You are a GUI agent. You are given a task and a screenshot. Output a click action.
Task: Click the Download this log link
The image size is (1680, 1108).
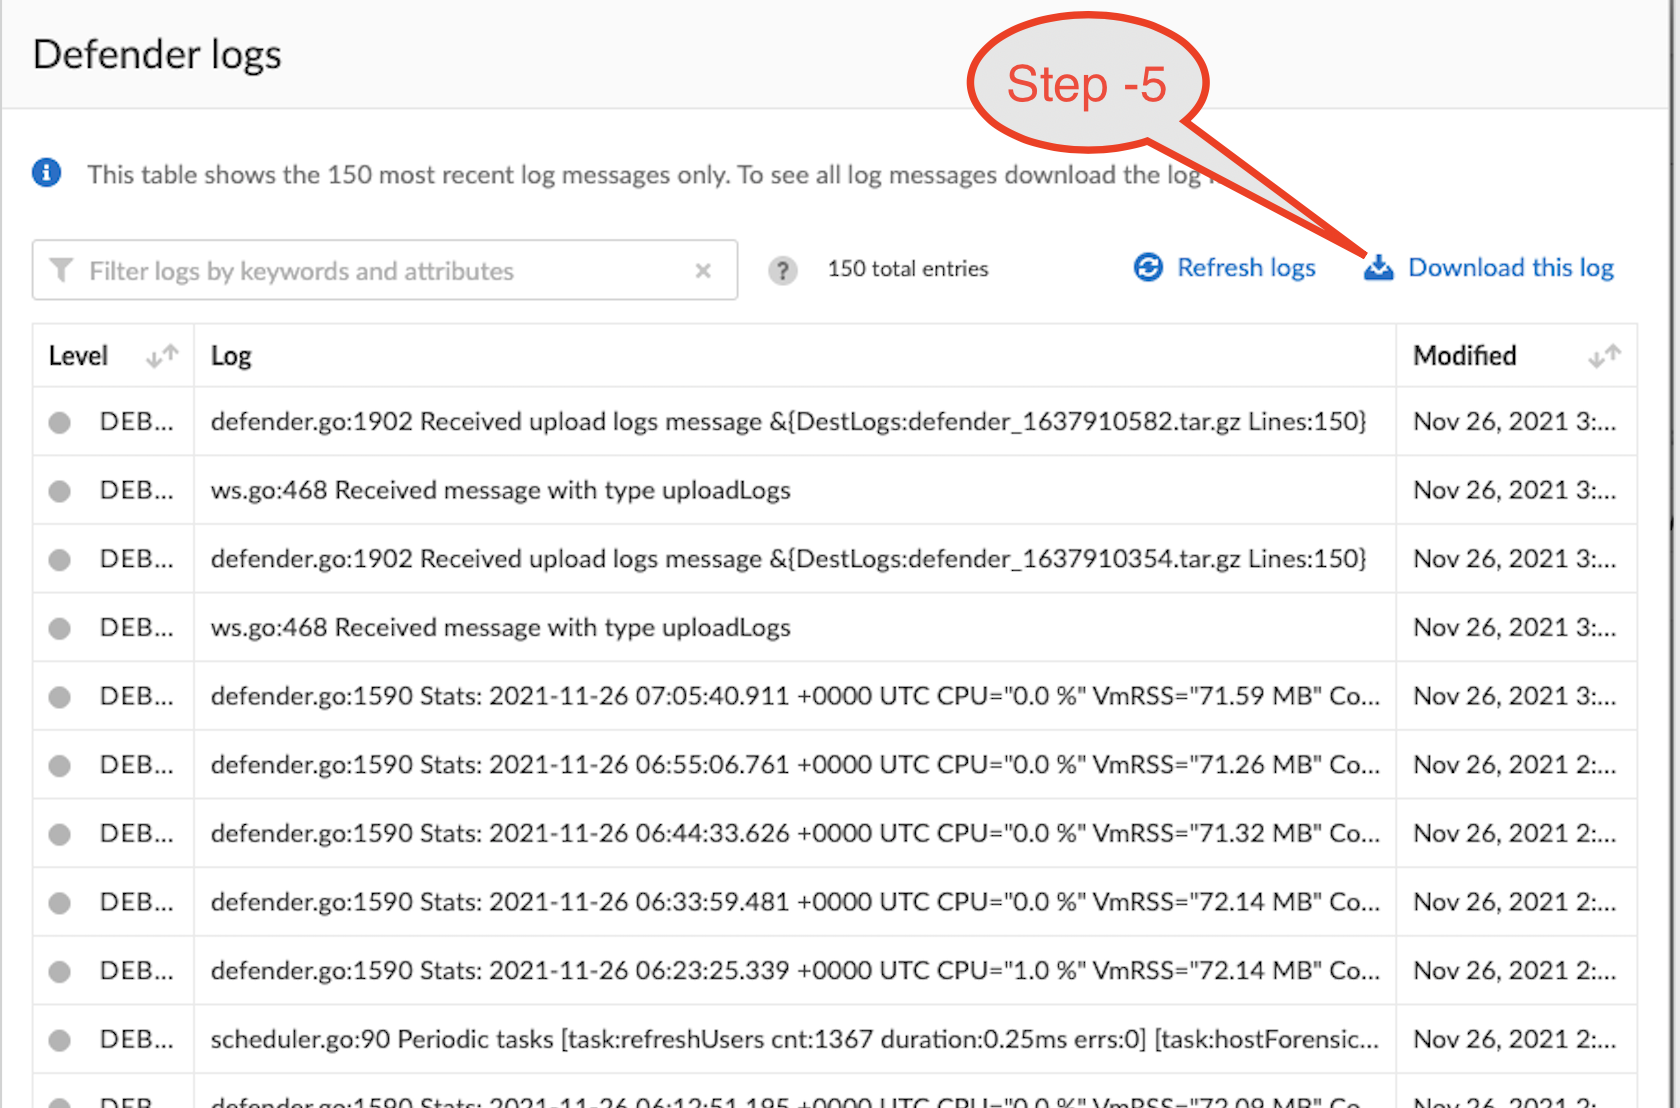1510,267
